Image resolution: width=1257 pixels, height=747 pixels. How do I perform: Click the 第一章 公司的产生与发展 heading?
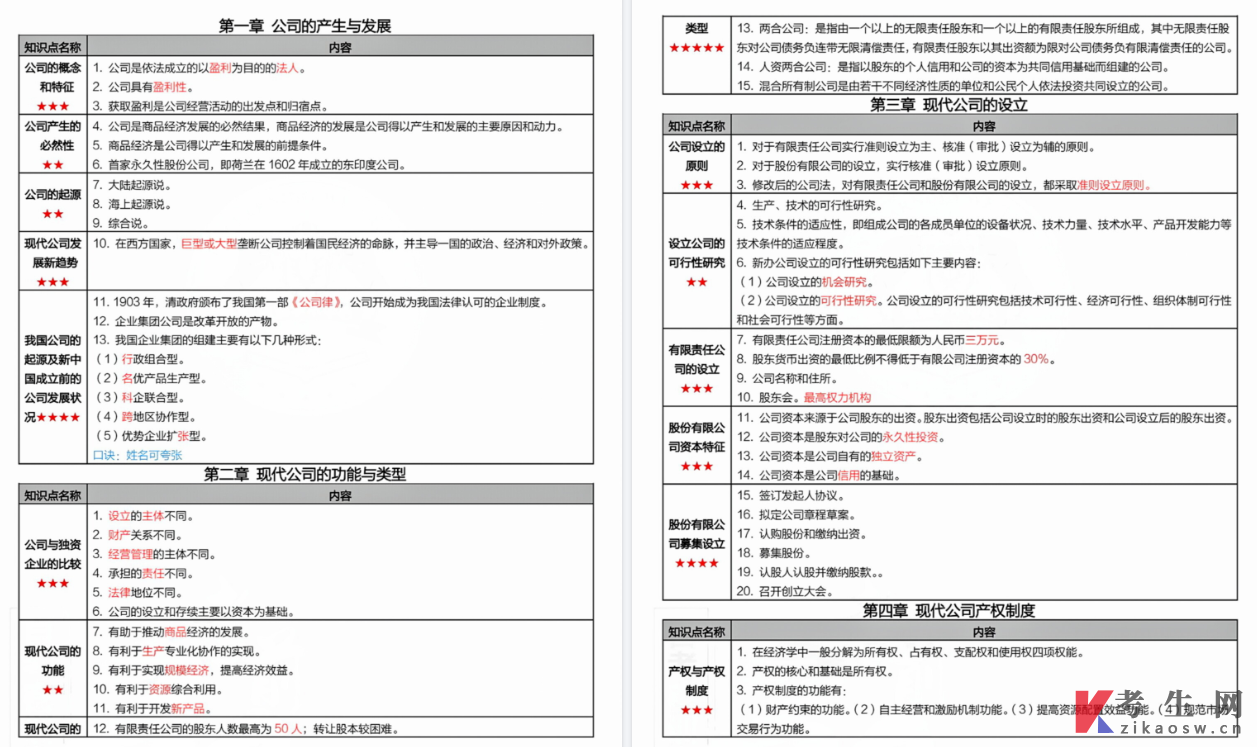[305, 25]
